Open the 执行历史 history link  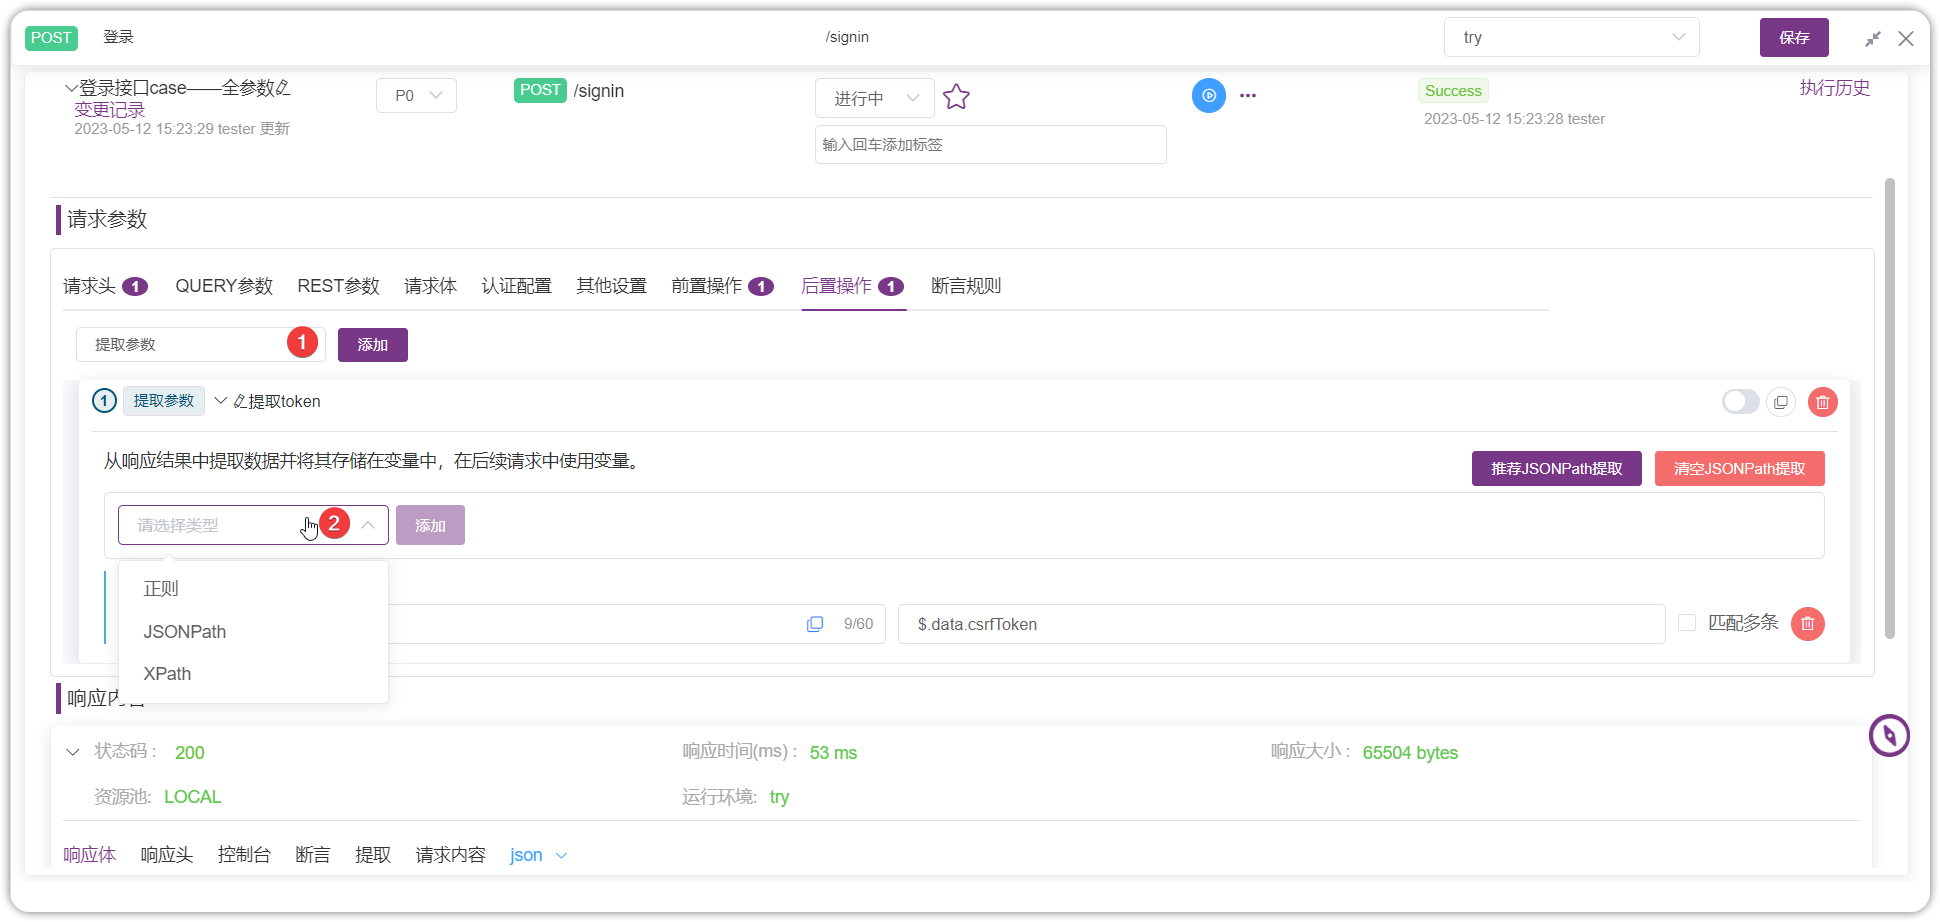pos(1834,88)
